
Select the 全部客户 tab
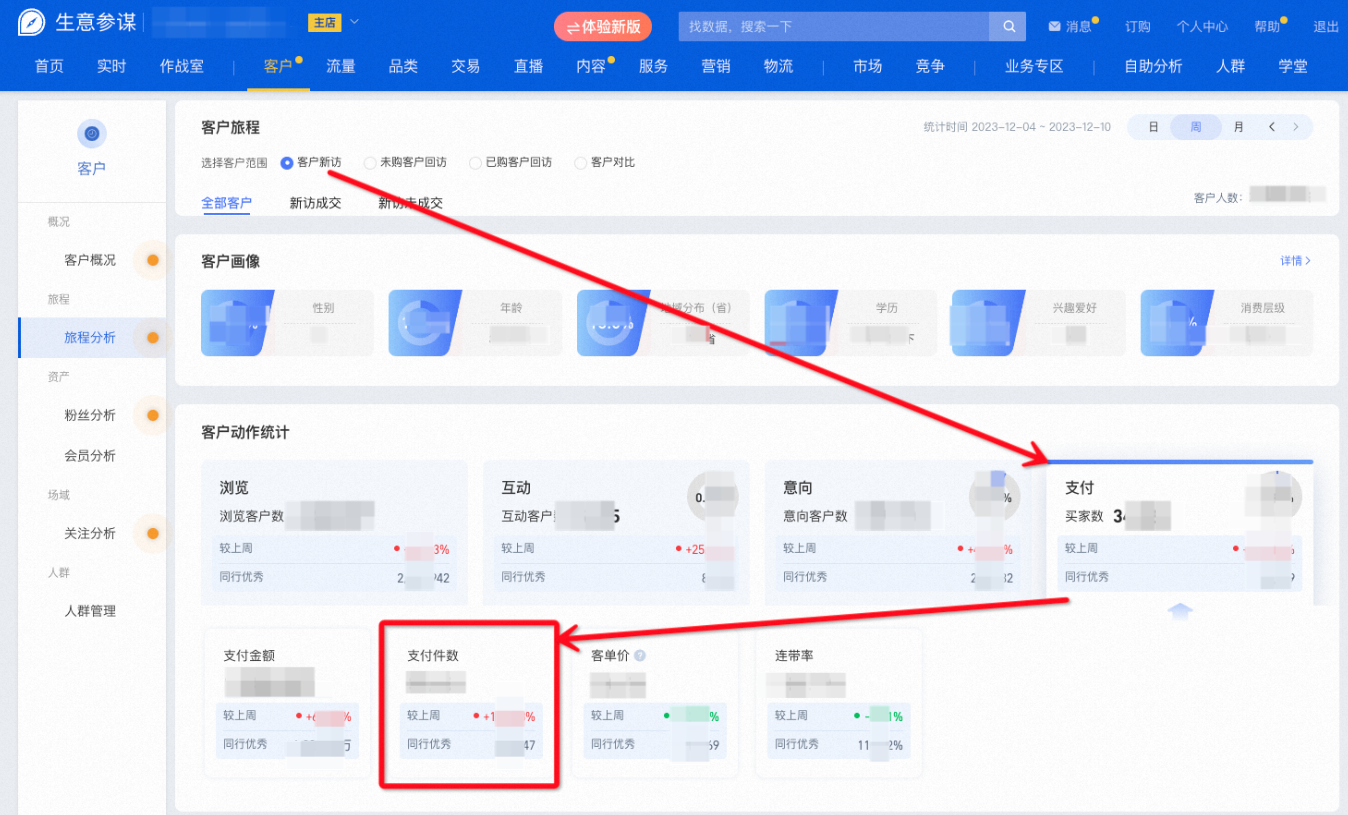pyautogui.click(x=226, y=203)
